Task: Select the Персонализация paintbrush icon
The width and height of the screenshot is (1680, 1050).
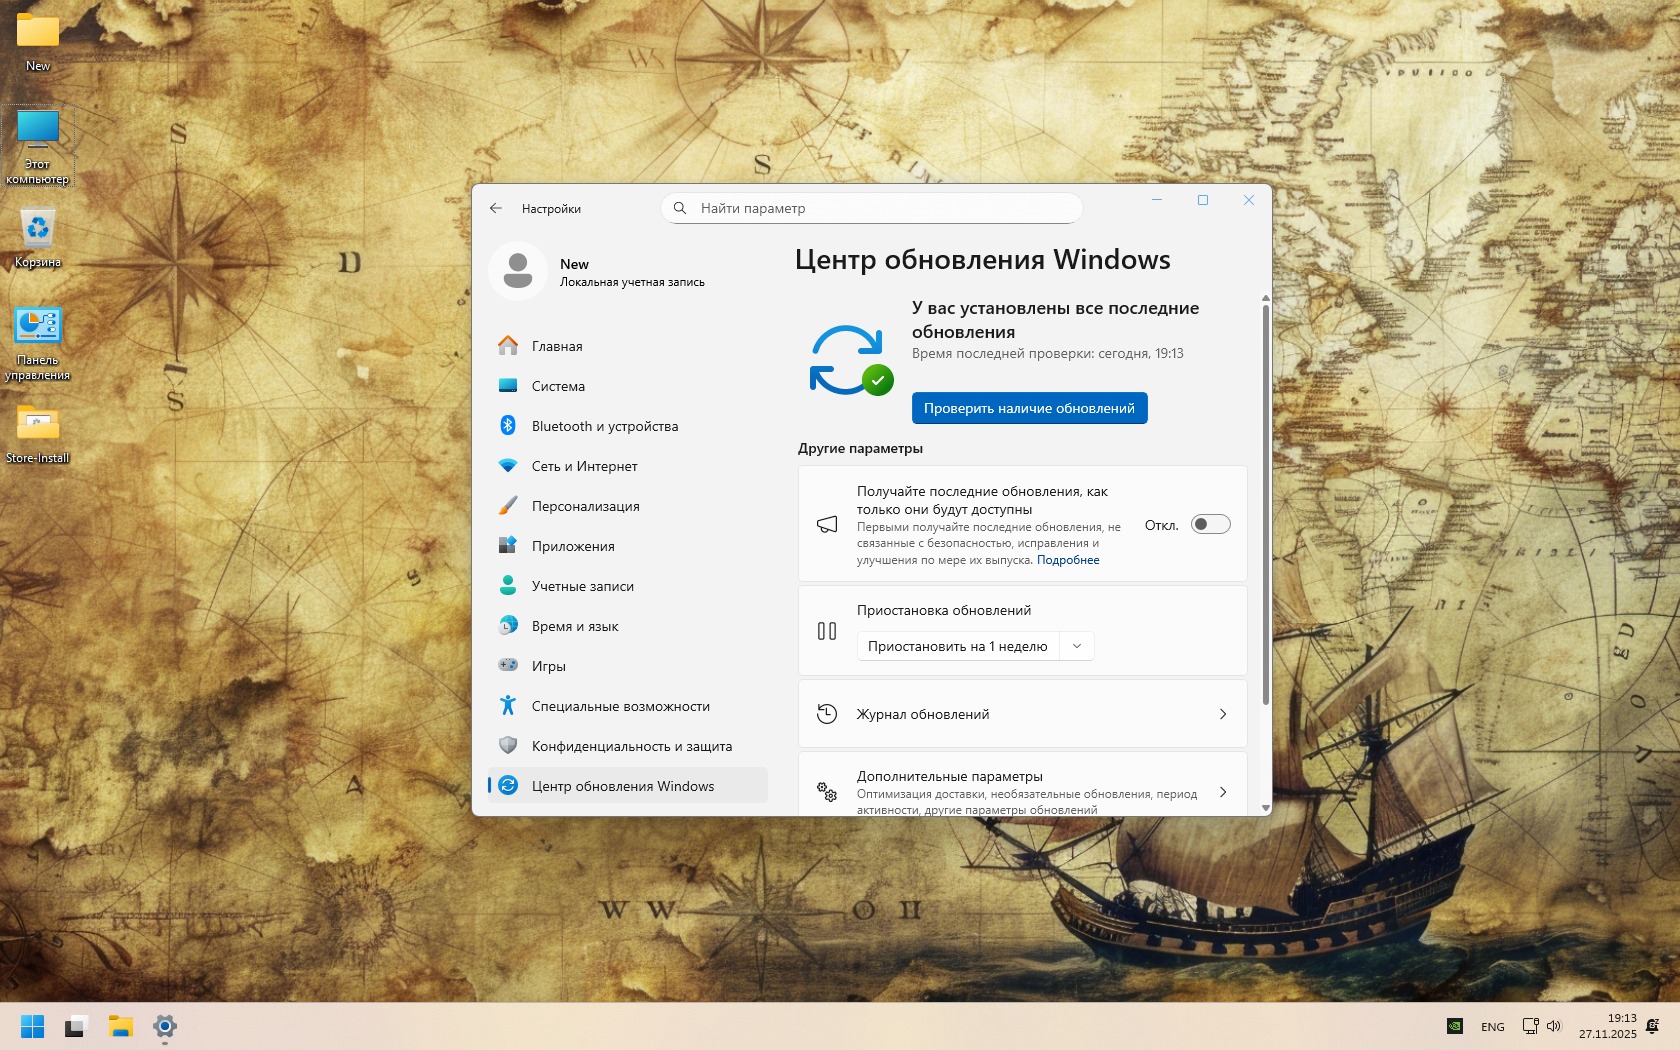Action: pyautogui.click(x=508, y=506)
